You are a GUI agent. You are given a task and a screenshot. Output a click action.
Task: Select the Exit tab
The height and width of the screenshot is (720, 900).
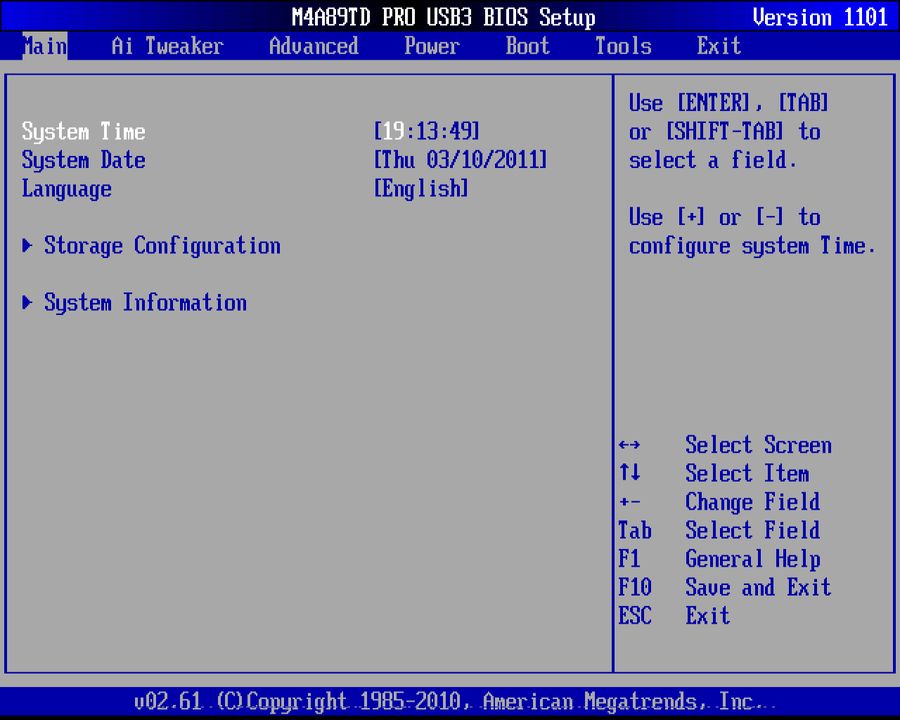coord(718,46)
